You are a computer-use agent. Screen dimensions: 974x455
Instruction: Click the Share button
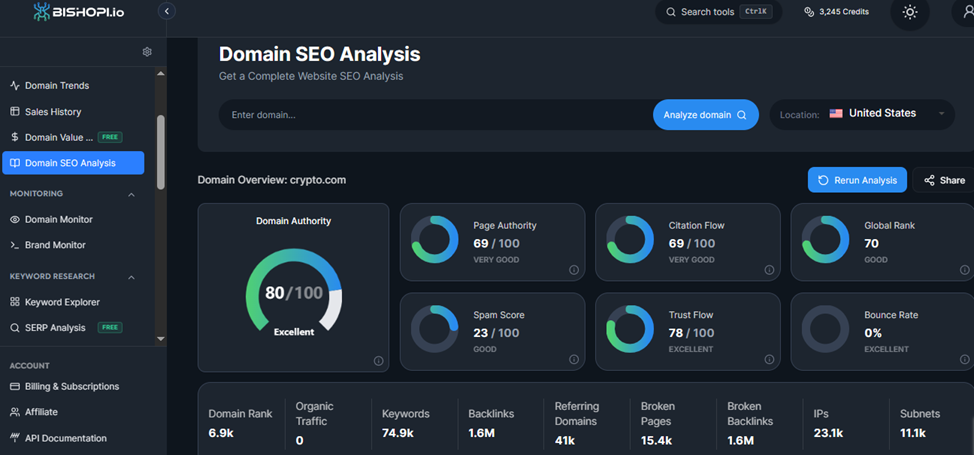click(944, 180)
